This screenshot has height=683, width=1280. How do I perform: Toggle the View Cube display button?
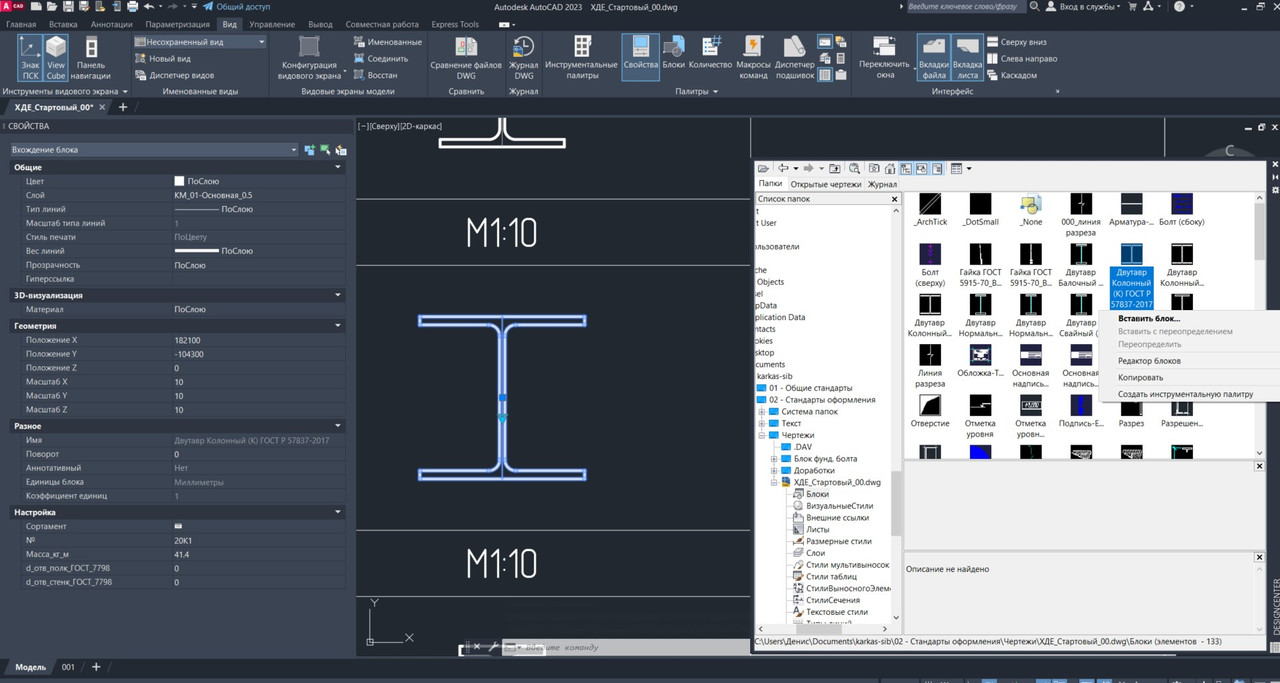(56, 59)
